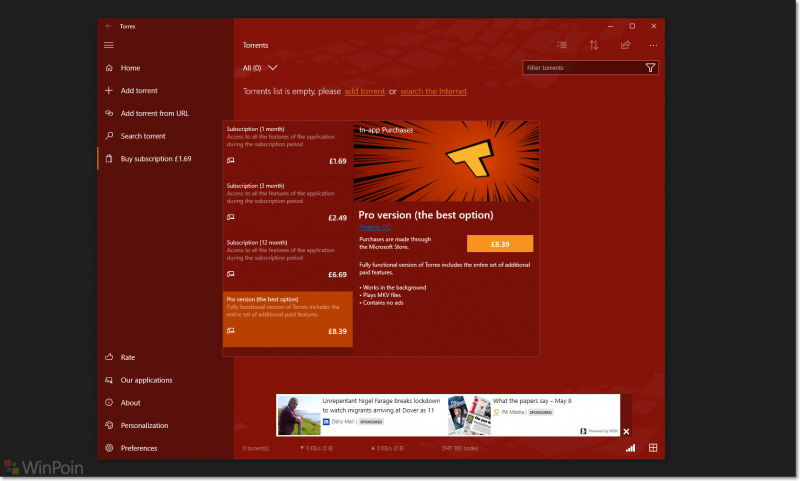
Task: Click the back arrow in title bar
Action: (x=108, y=26)
